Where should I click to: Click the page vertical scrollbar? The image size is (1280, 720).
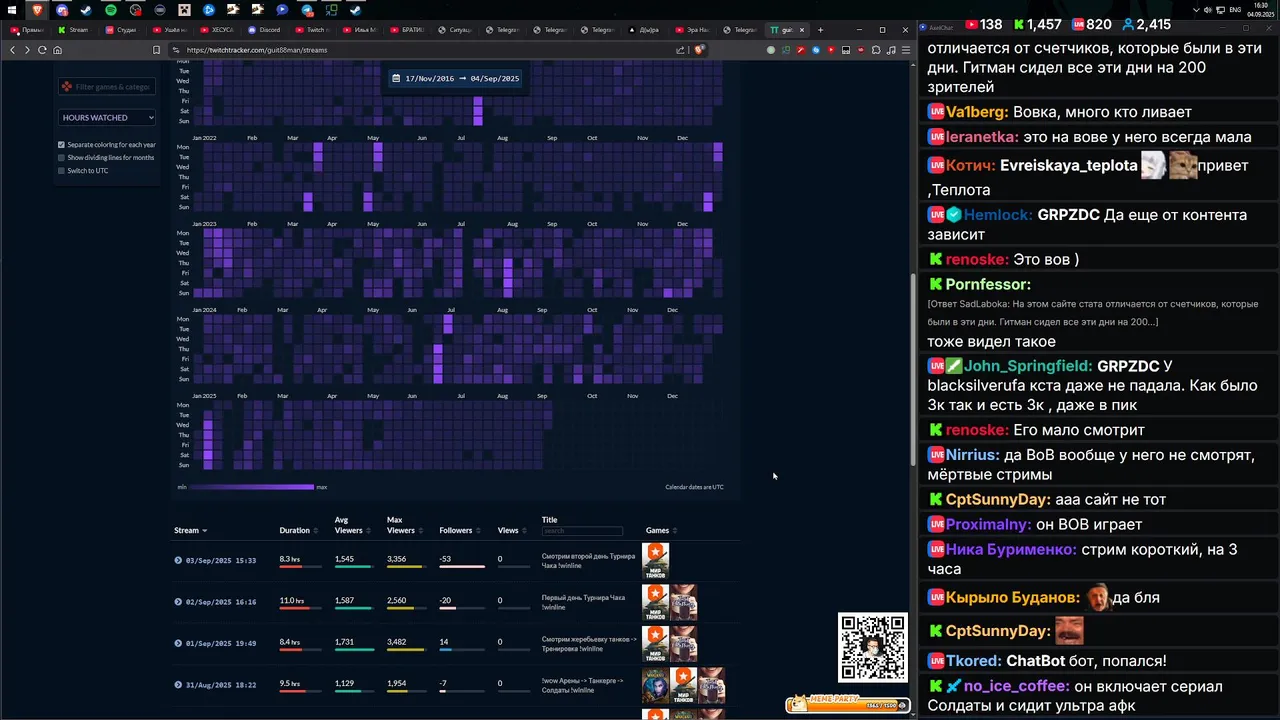[911, 370]
